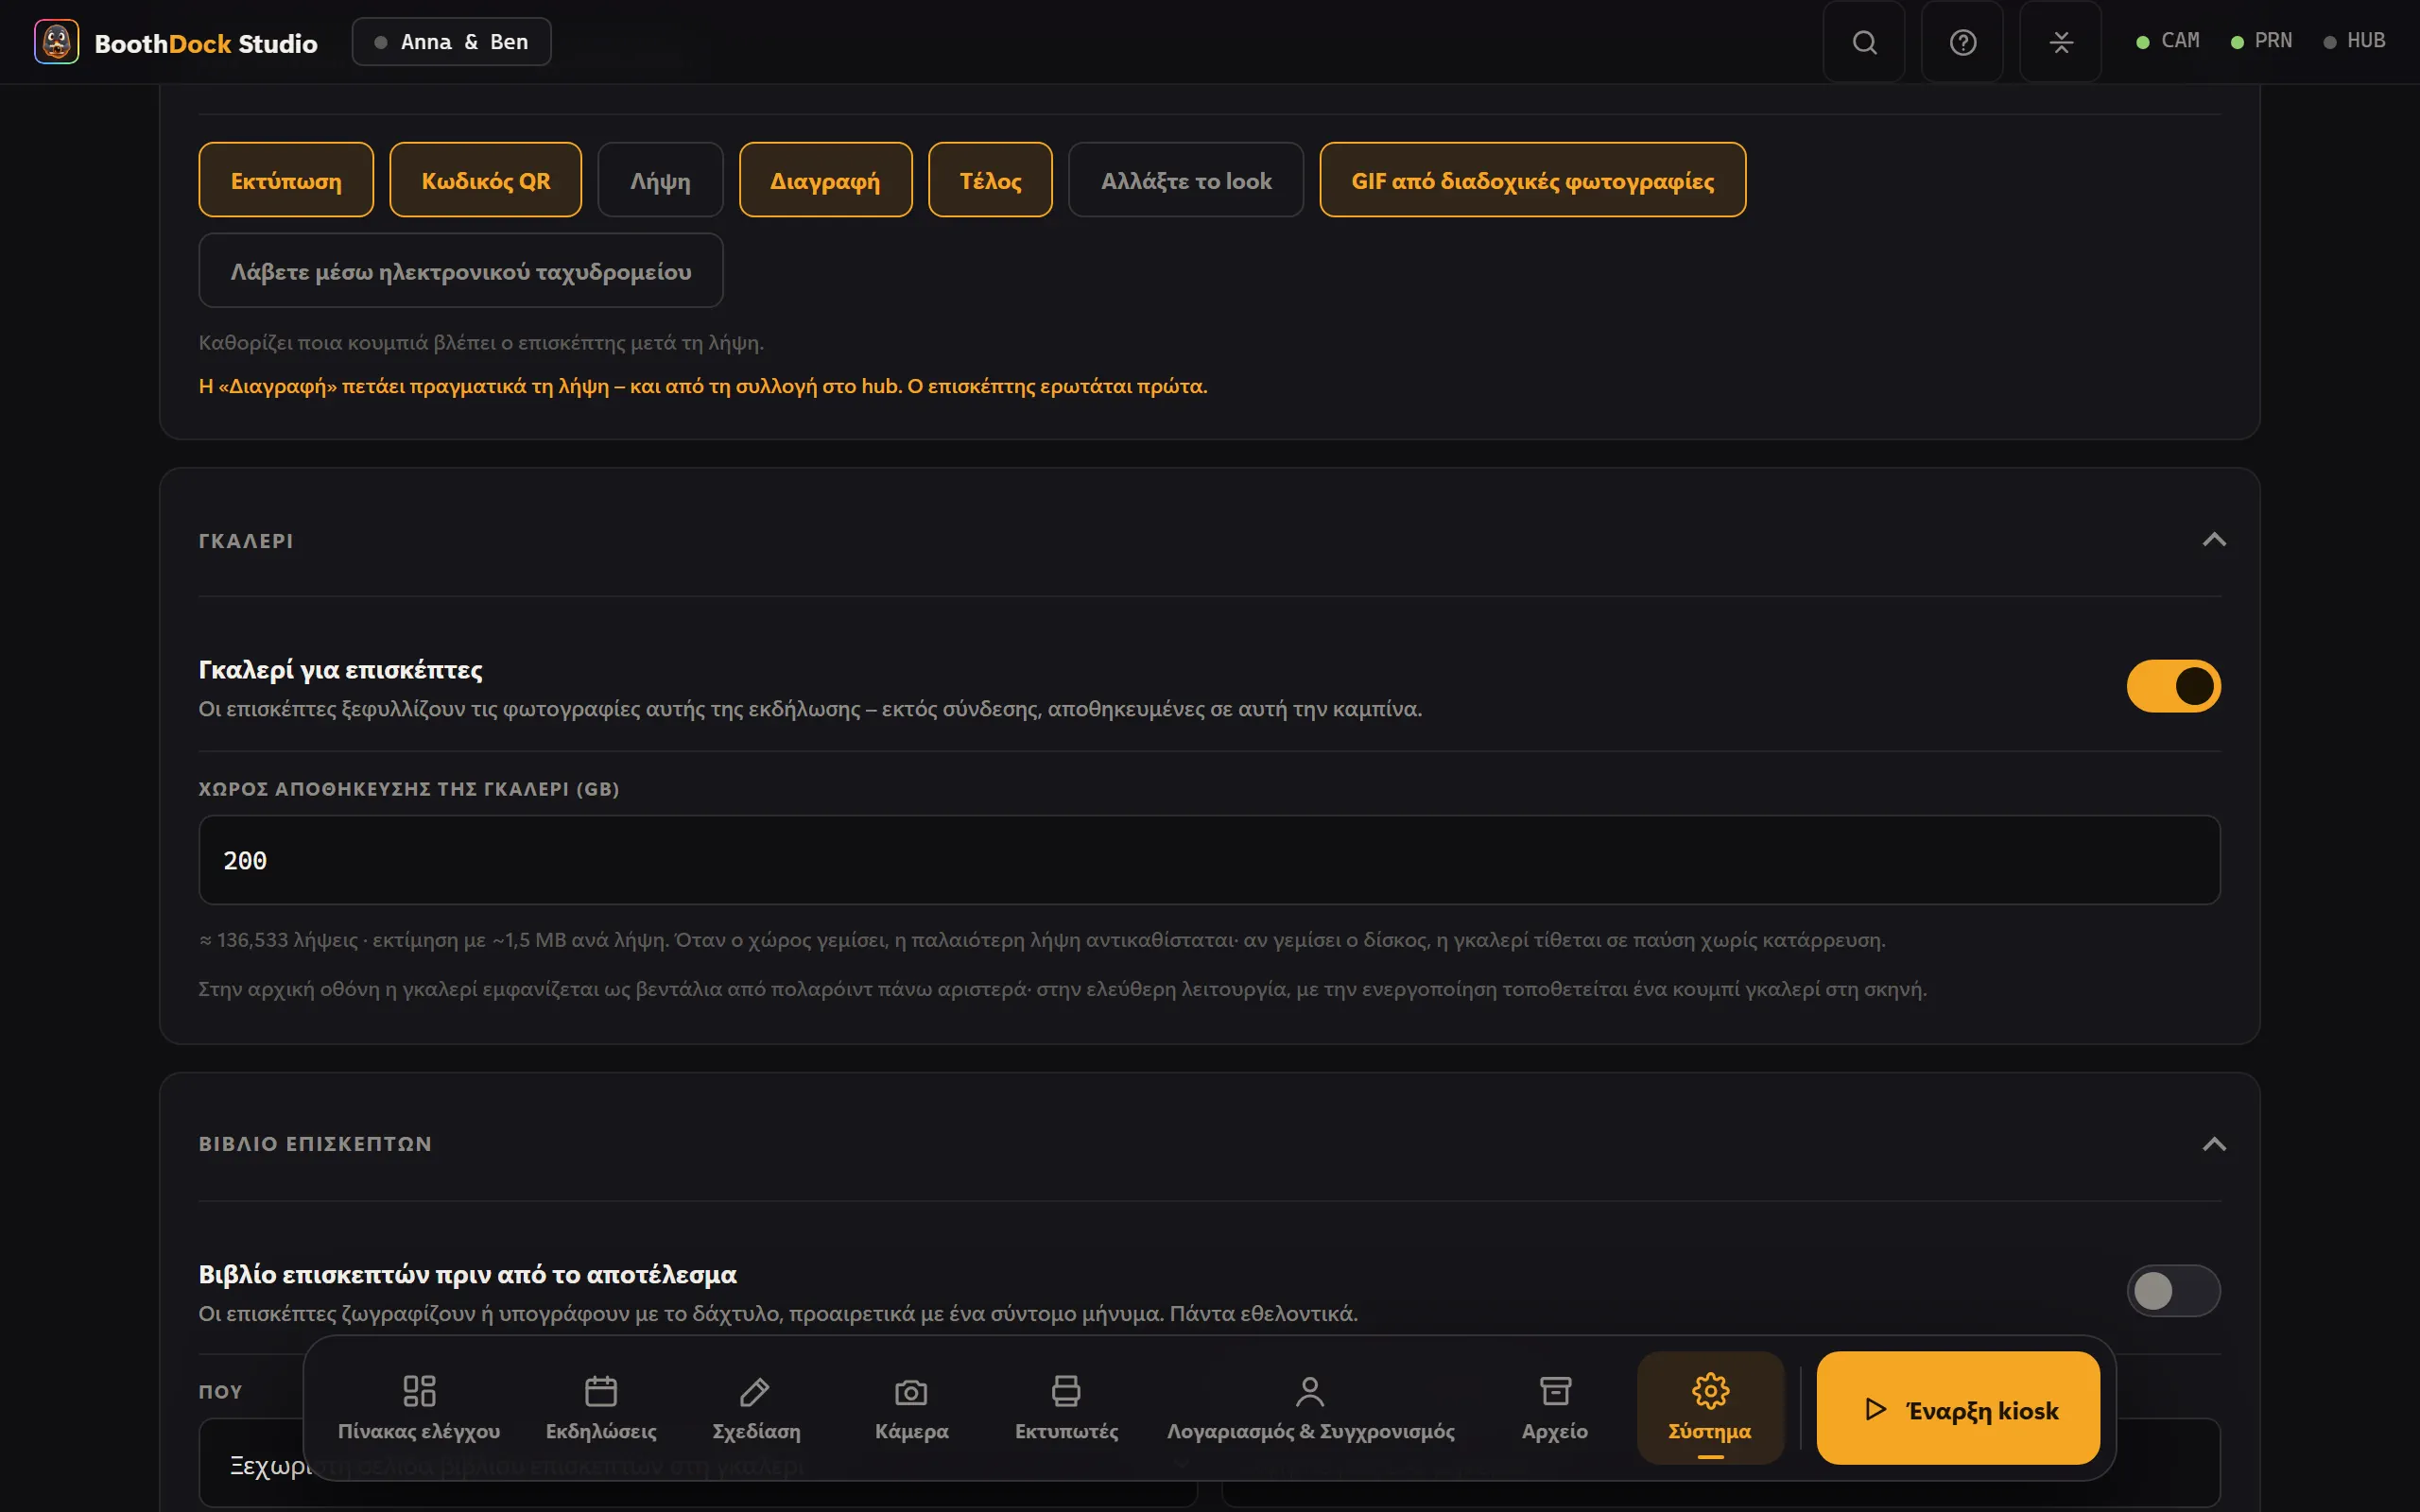Turn off Γκαλερί για επισκέπτες switch

[2173, 686]
